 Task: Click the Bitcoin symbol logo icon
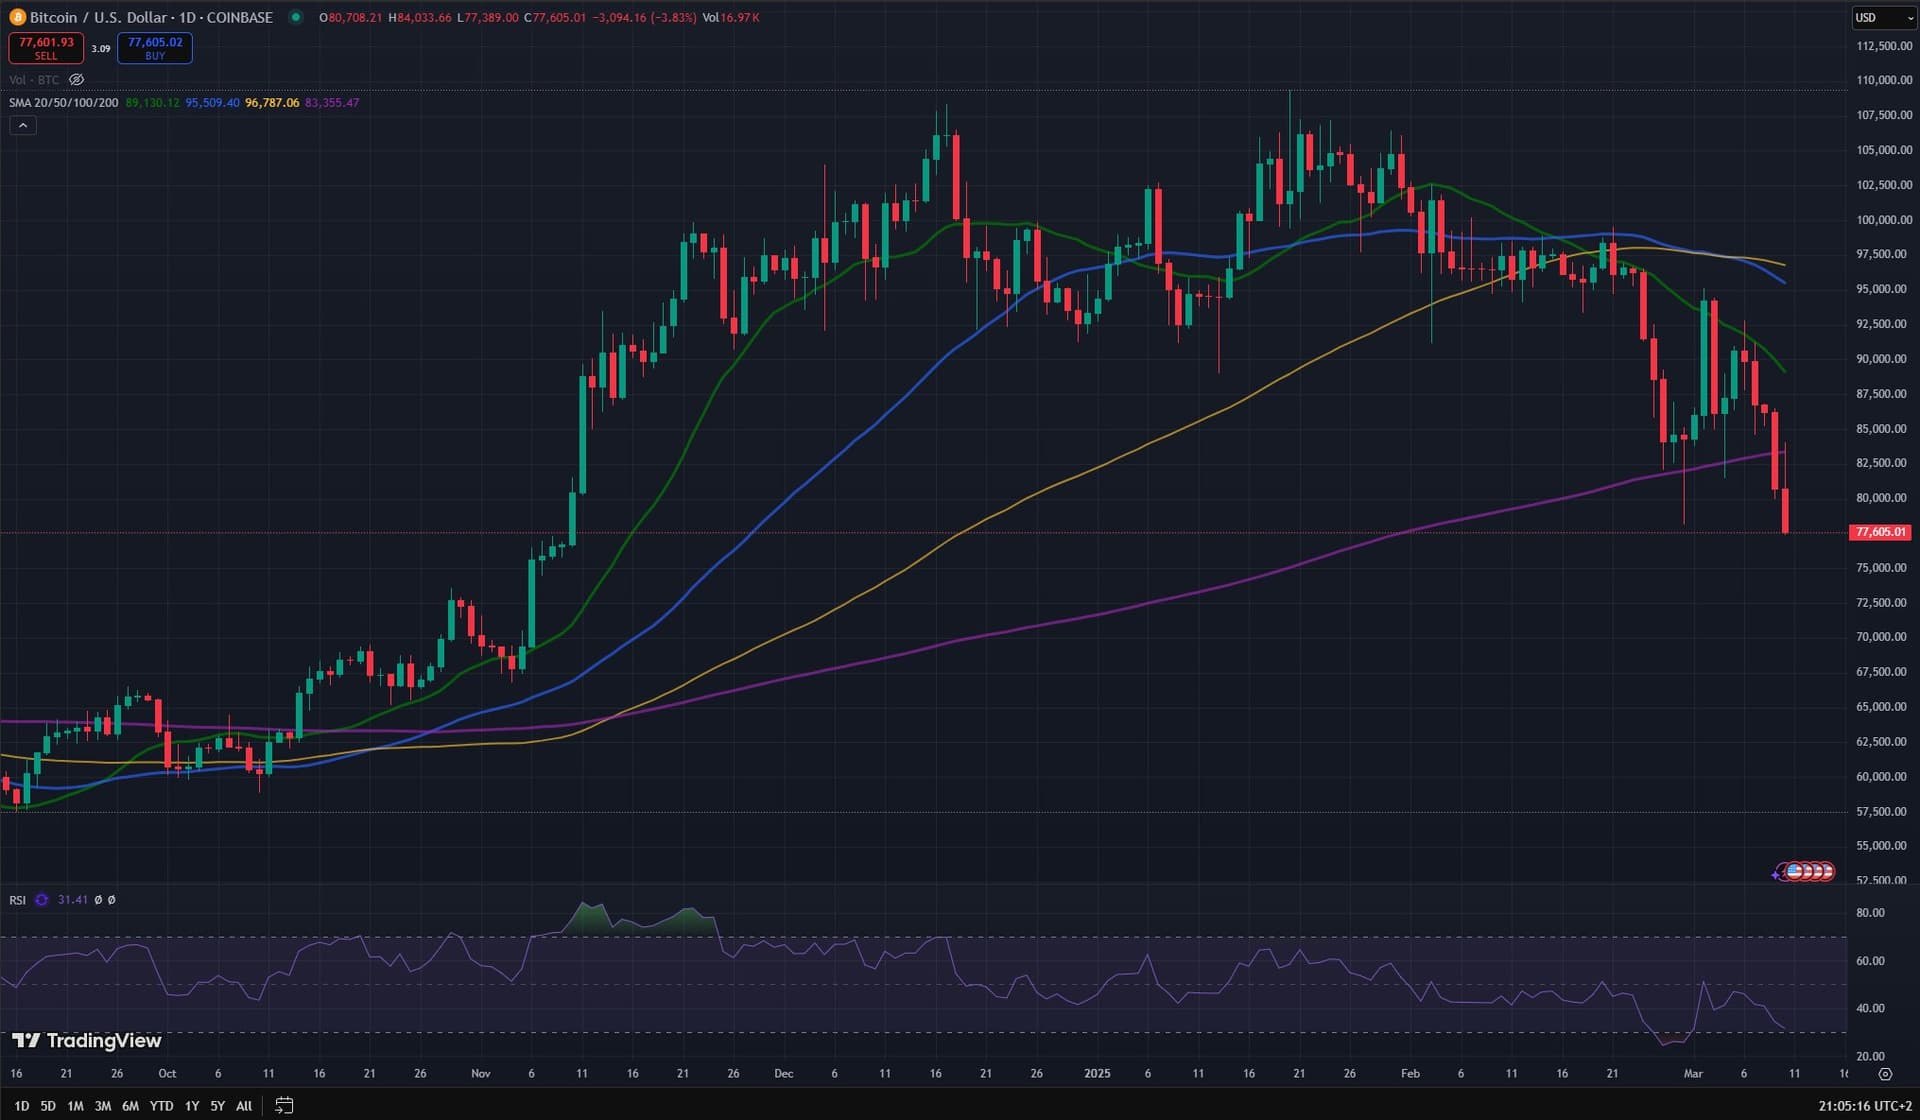tap(17, 17)
